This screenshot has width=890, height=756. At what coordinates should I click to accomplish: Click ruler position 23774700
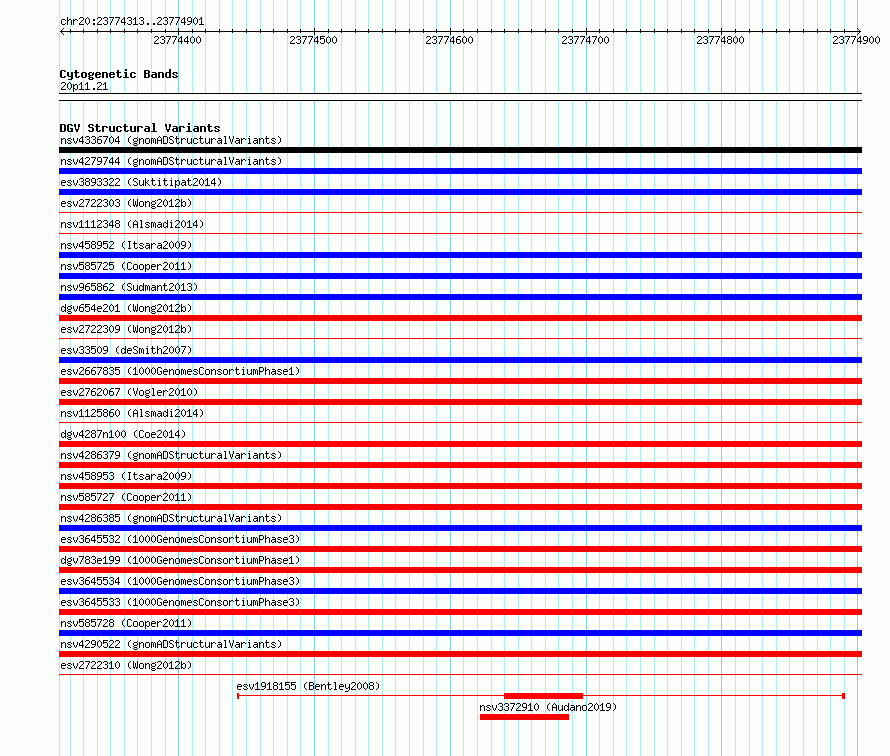[585, 40]
